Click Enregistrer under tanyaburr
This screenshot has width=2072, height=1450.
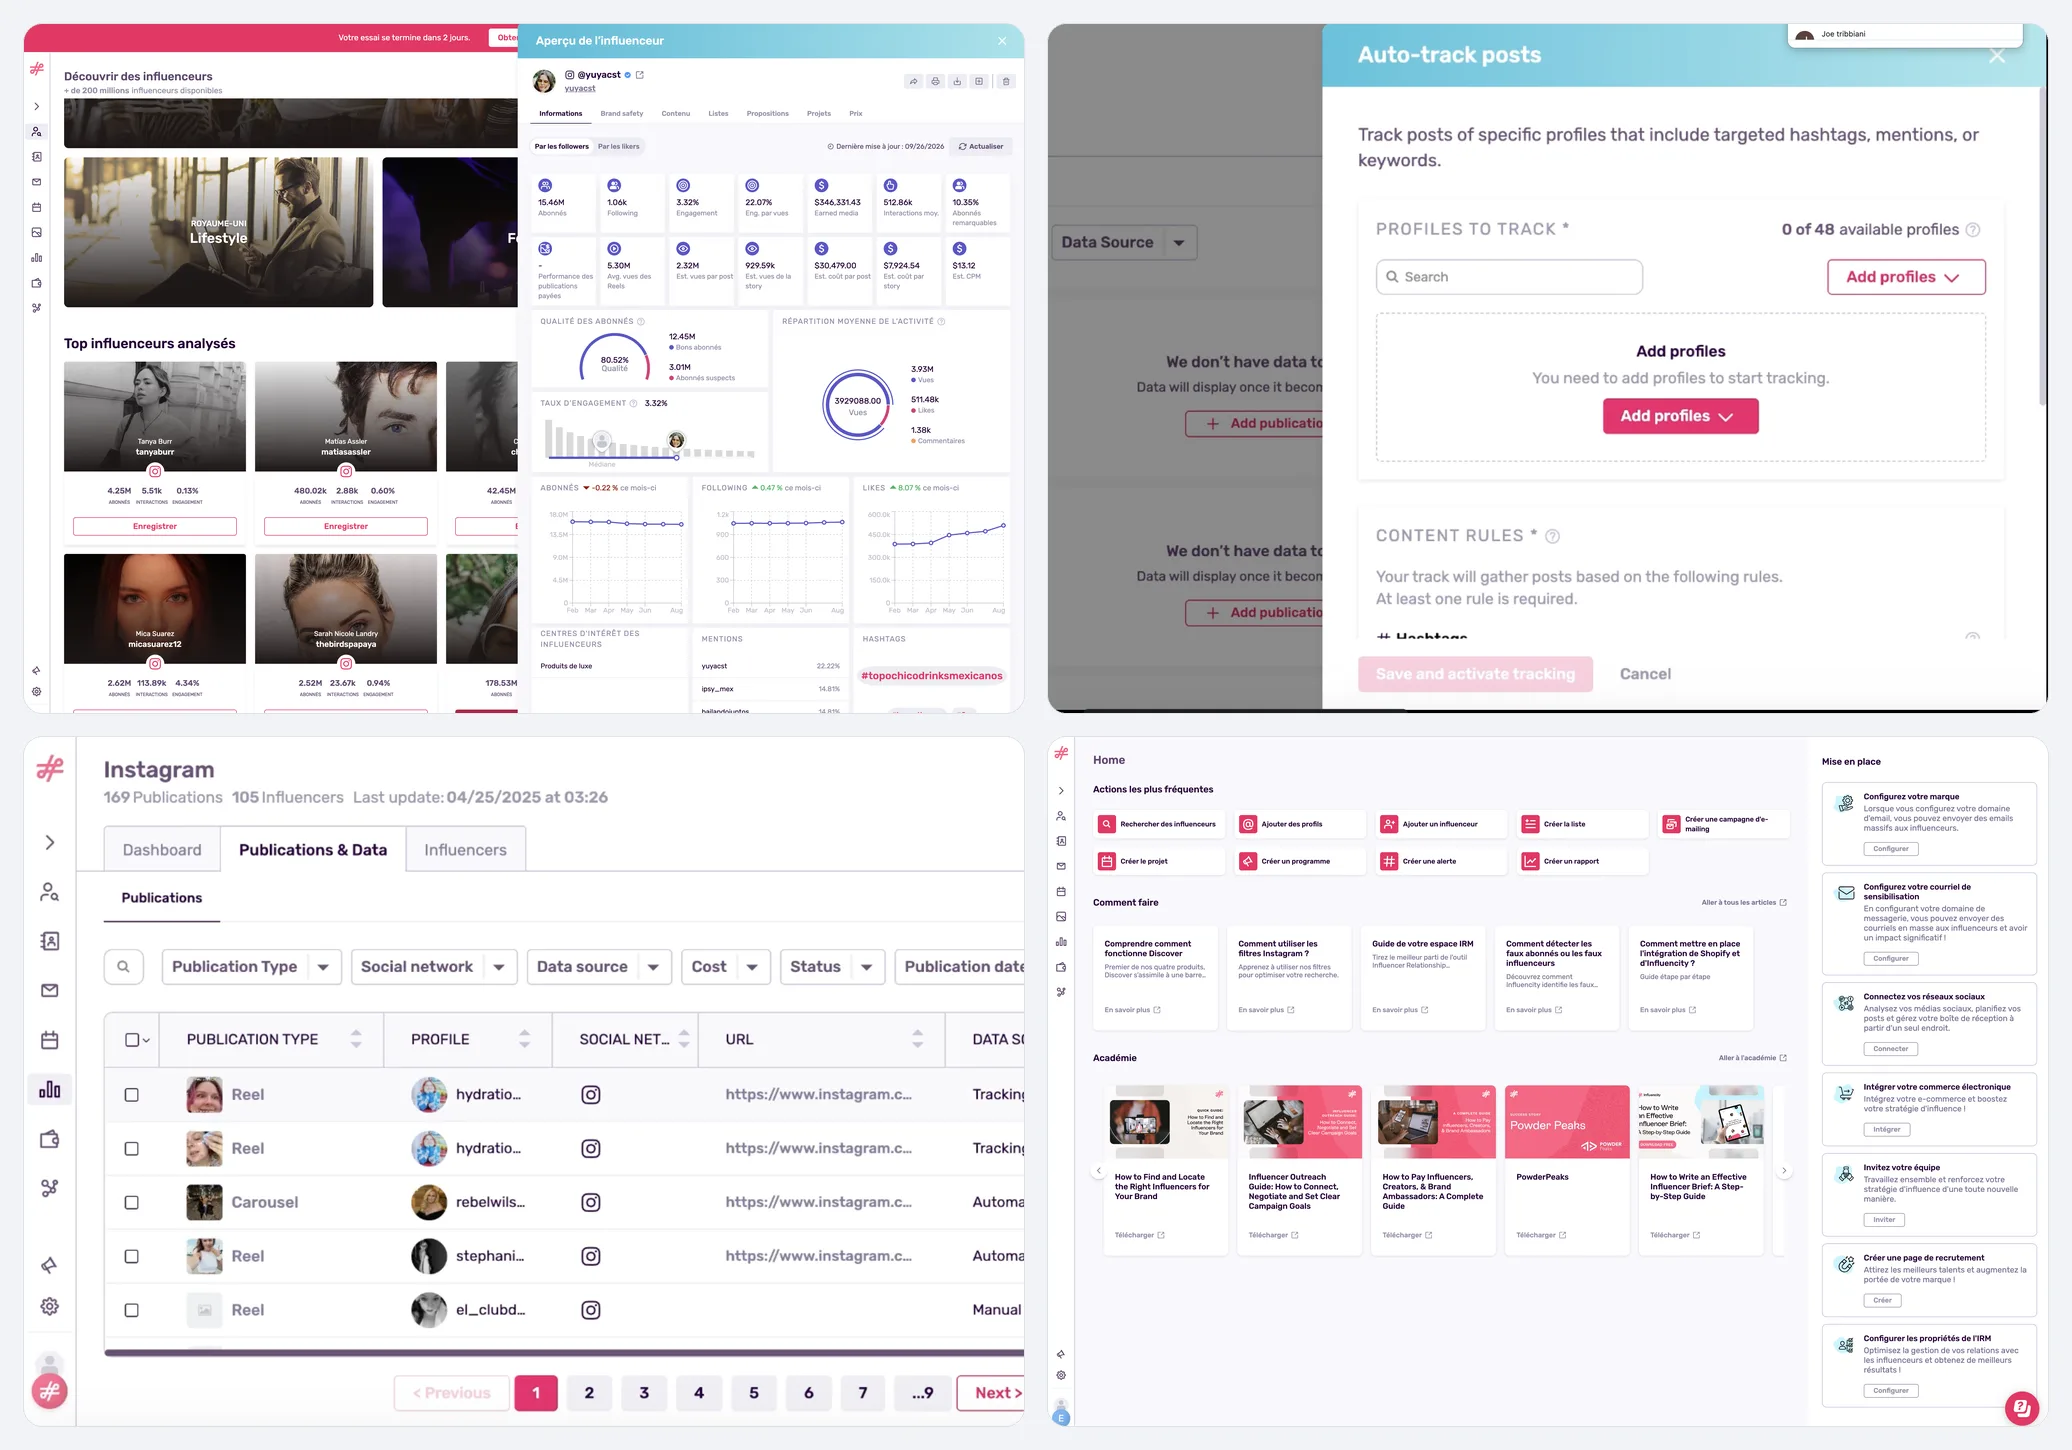[155, 526]
